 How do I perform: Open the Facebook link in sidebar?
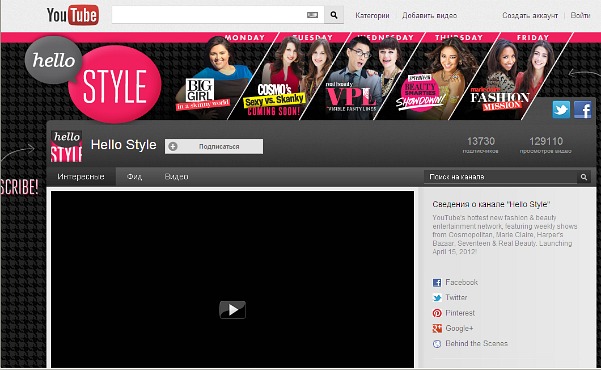(x=461, y=282)
